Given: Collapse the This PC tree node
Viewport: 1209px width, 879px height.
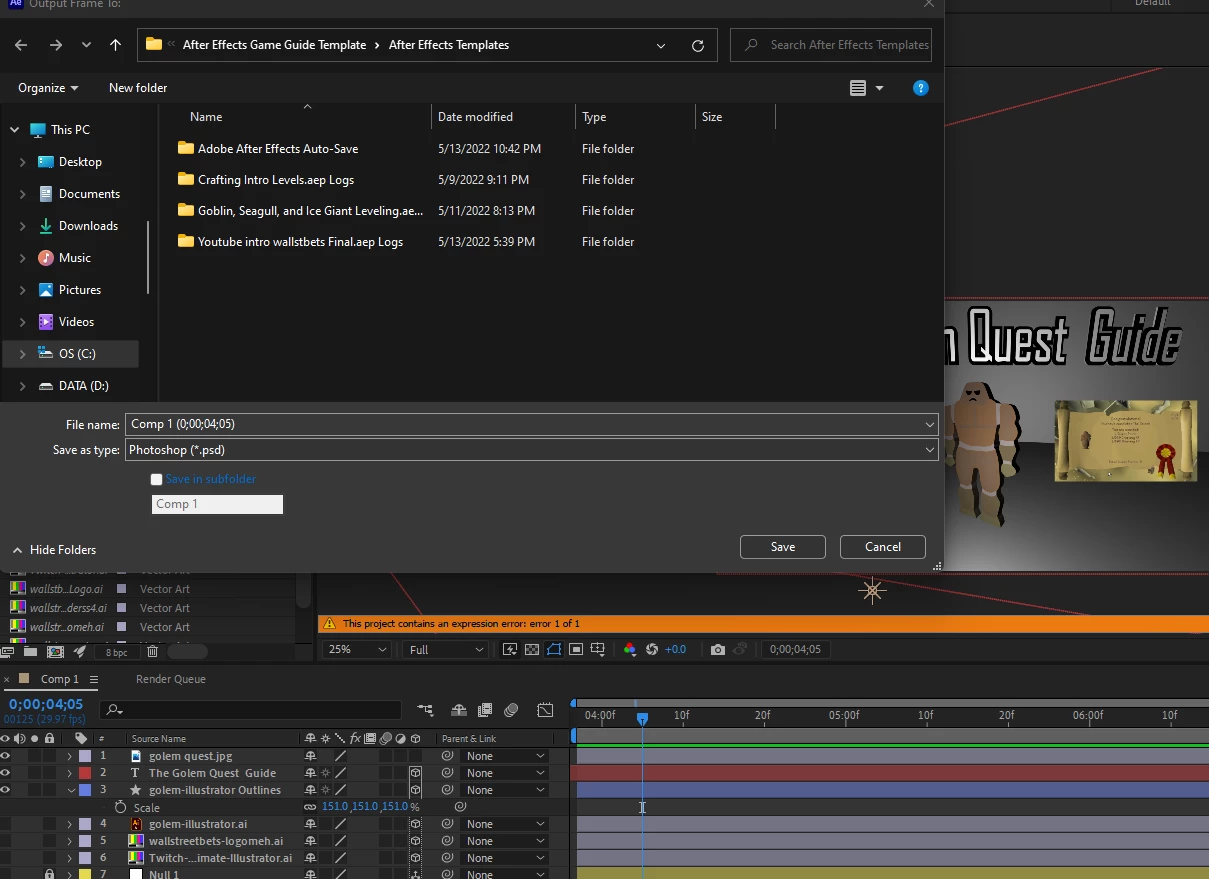Looking at the screenshot, I should [x=14, y=130].
